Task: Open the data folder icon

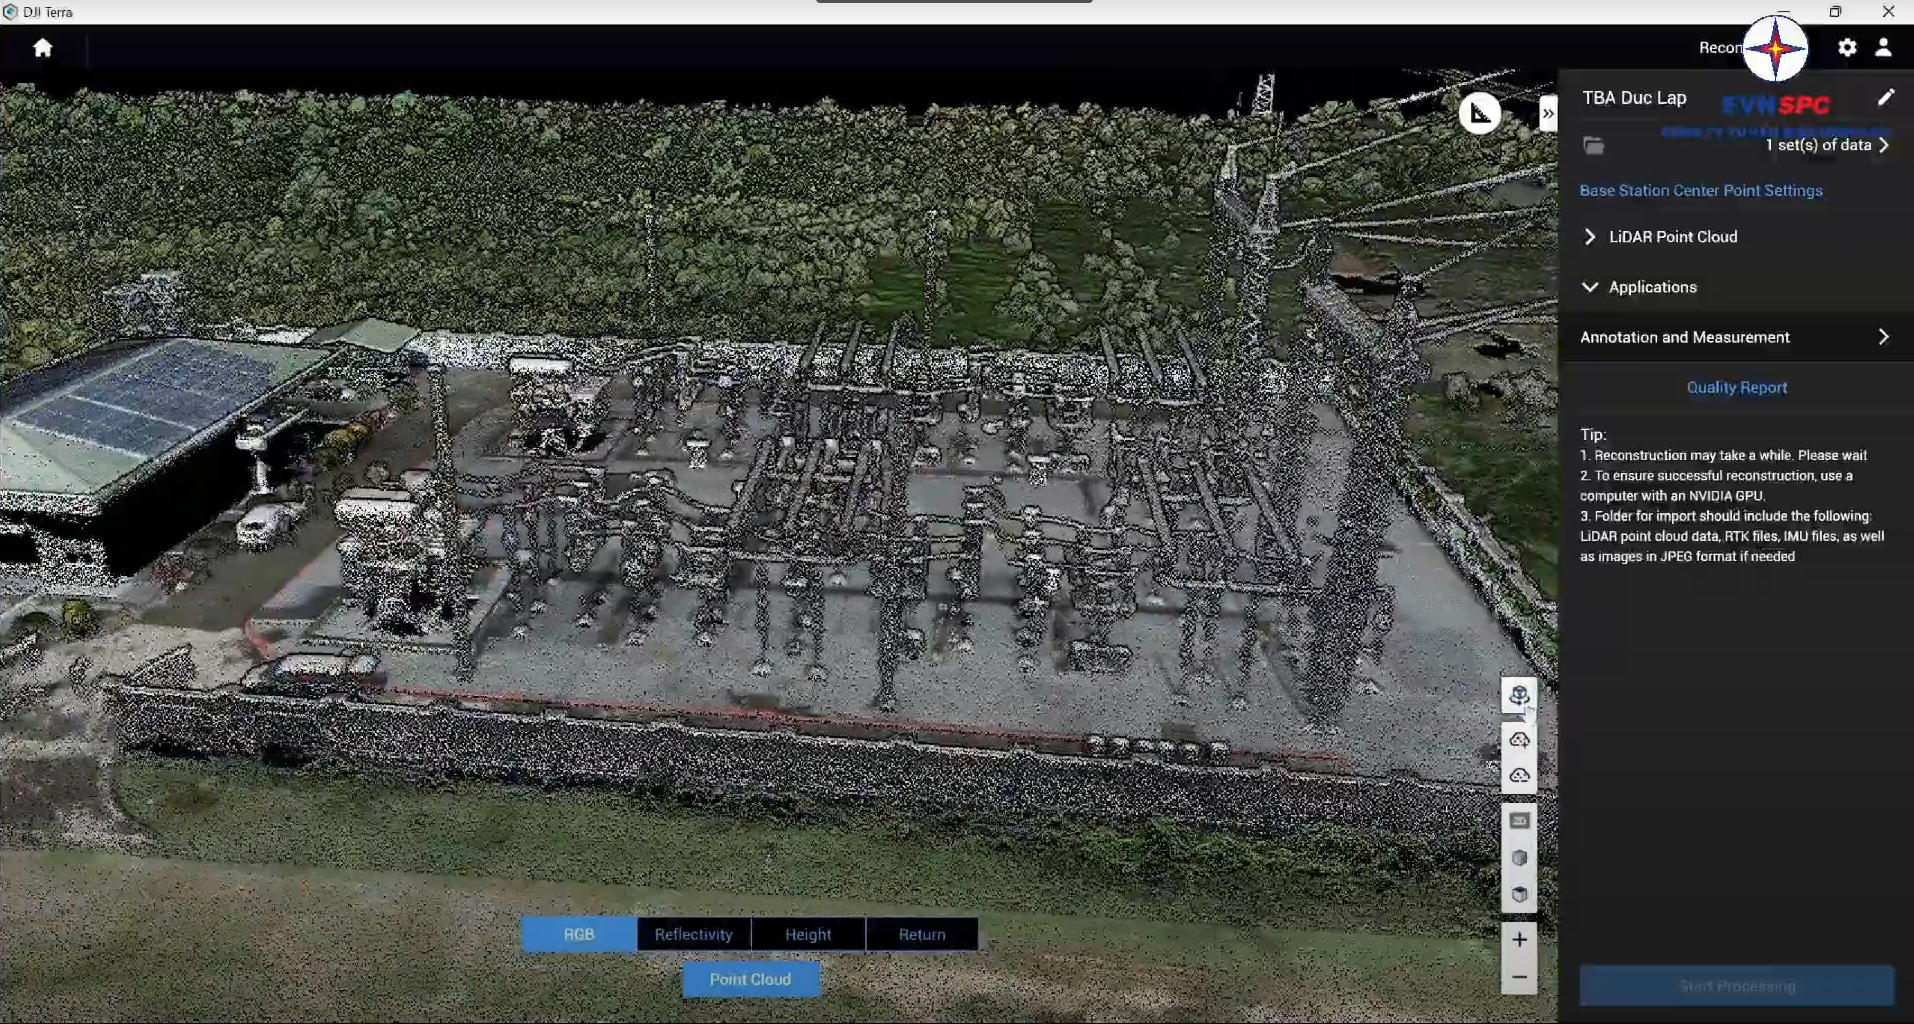Action: coord(1594,146)
